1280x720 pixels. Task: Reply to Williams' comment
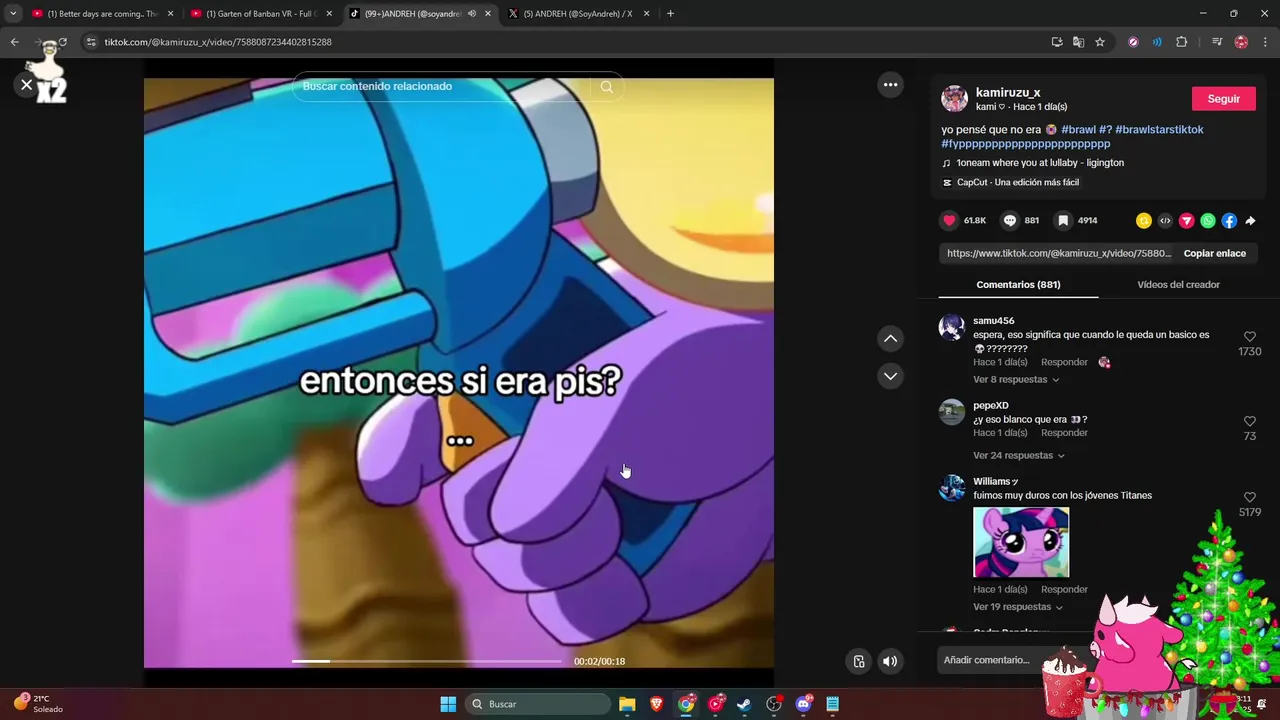click(1064, 590)
